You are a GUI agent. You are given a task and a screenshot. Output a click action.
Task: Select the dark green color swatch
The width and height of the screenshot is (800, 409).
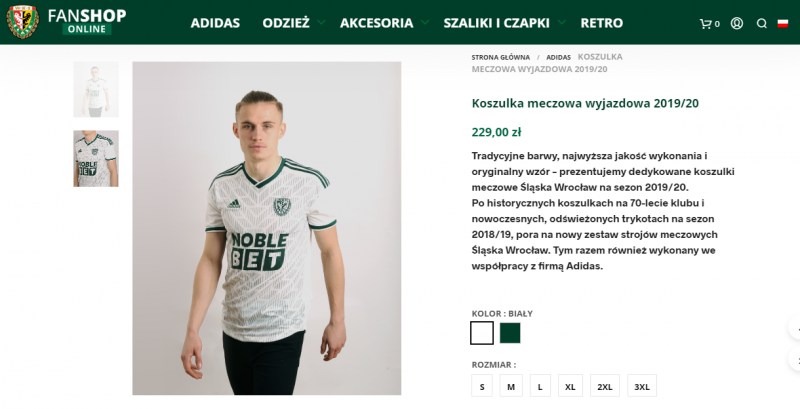click(510, 333)
